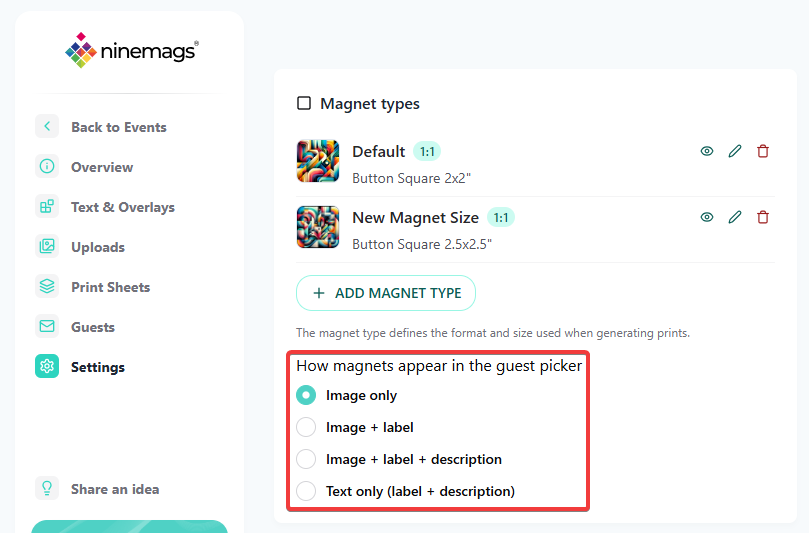Check the Magnet types checkbox
The width and height of the screenshot is (809, 533).
(304, 103)
